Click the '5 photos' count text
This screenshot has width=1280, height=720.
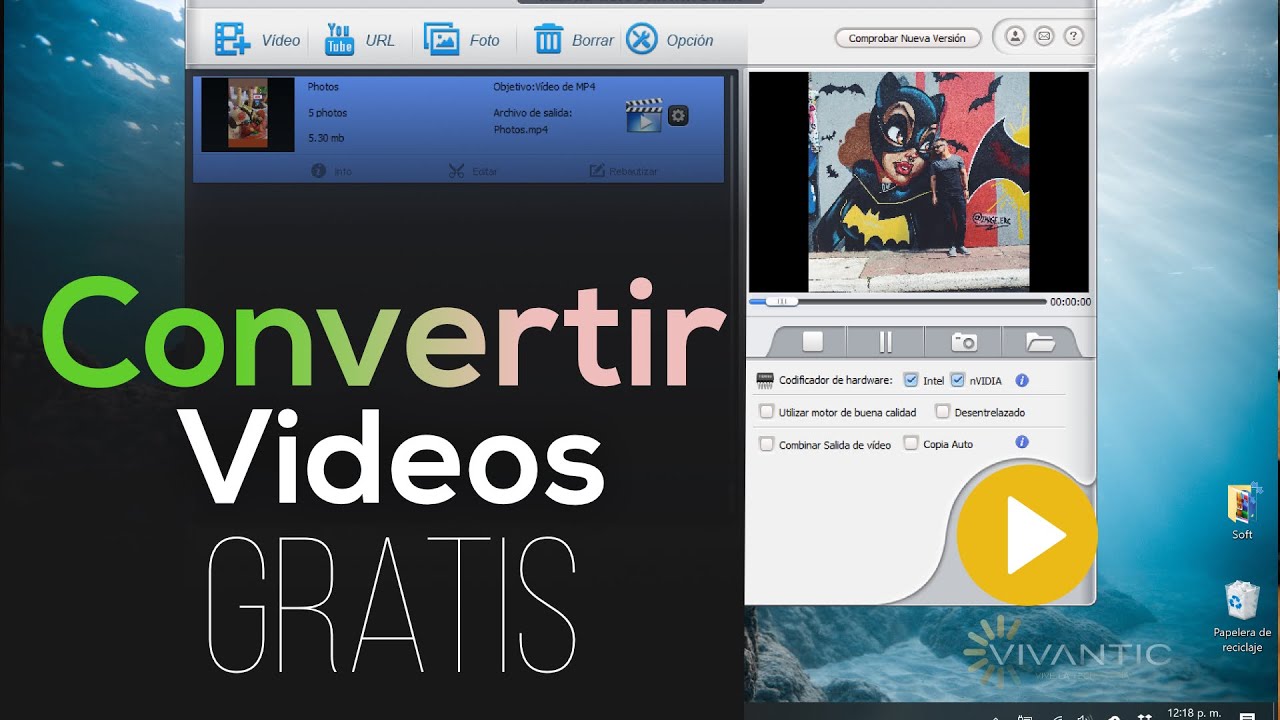click(327, 113)
